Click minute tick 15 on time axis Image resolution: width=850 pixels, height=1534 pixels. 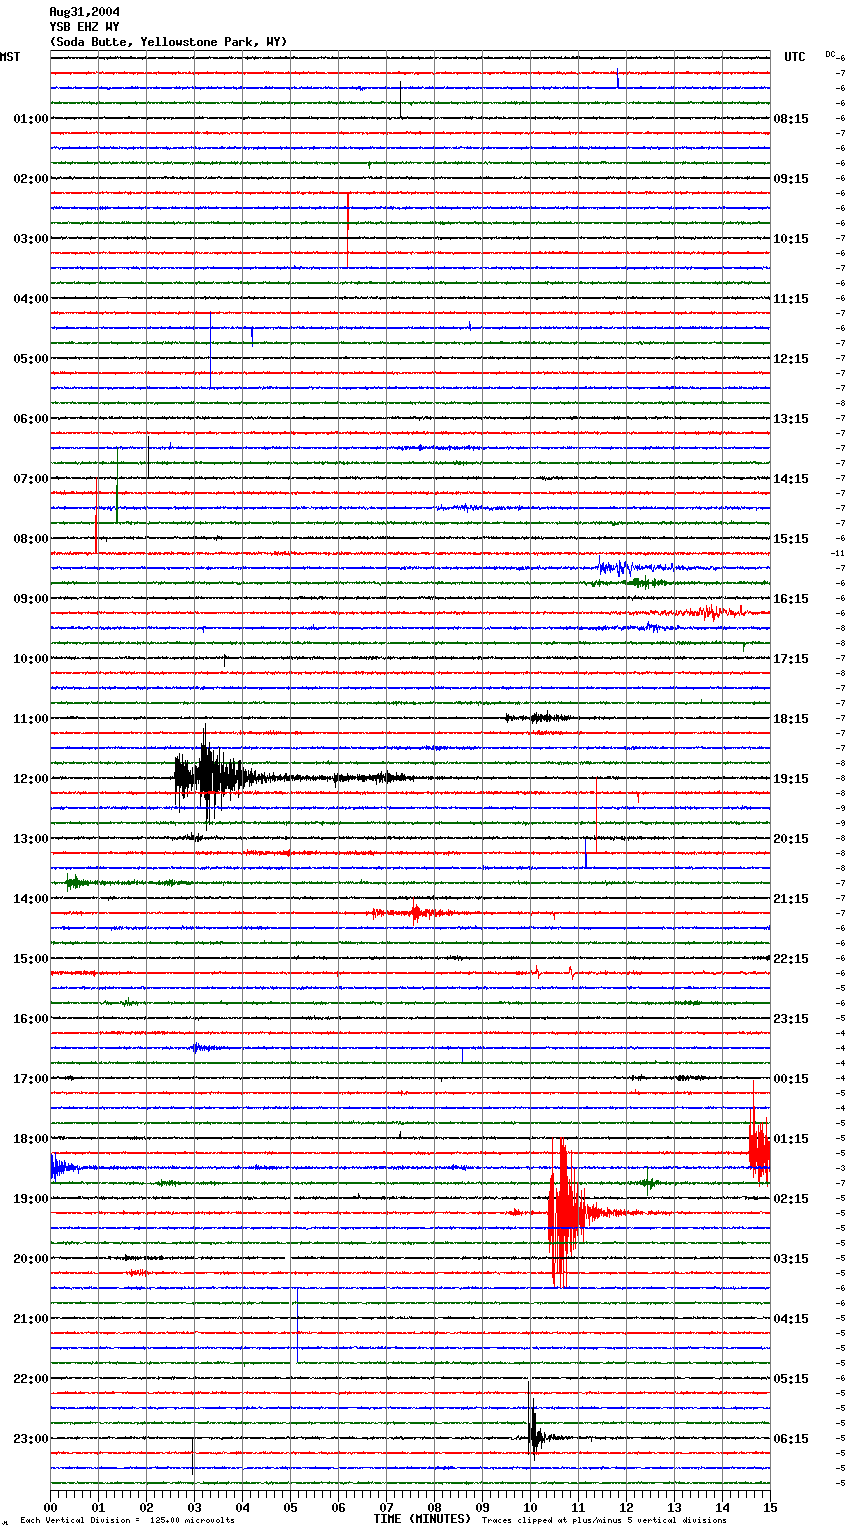pos(770,1507)
